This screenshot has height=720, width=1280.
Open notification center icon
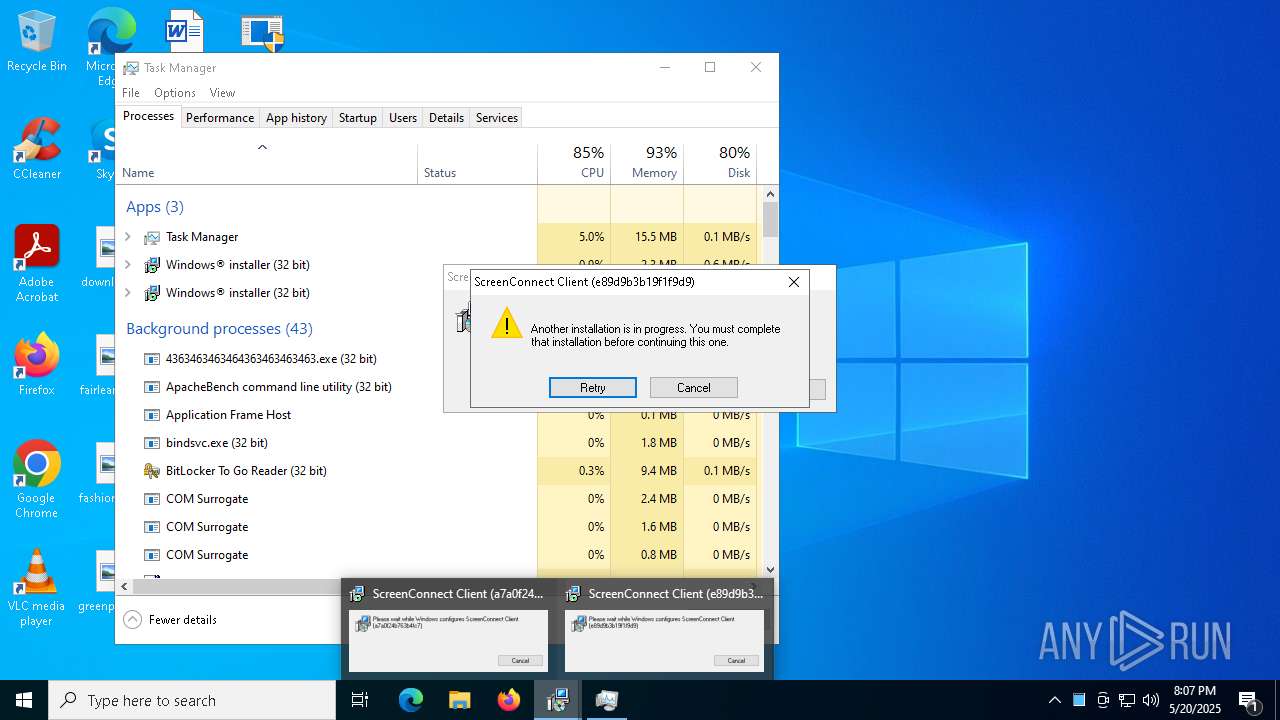click(x=1248, y=700)
